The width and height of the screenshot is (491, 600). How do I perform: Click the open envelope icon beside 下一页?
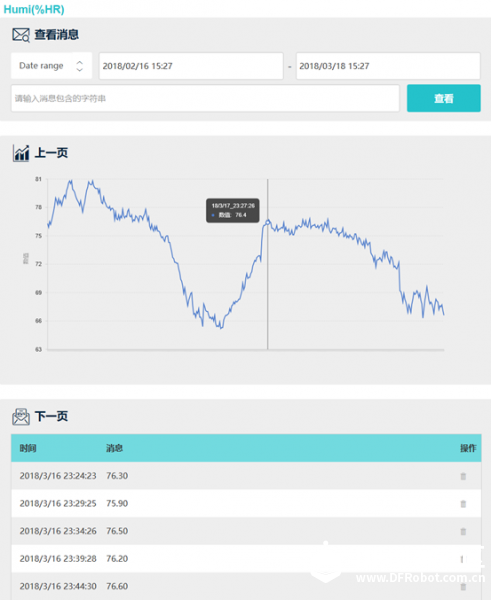(21, 417)
